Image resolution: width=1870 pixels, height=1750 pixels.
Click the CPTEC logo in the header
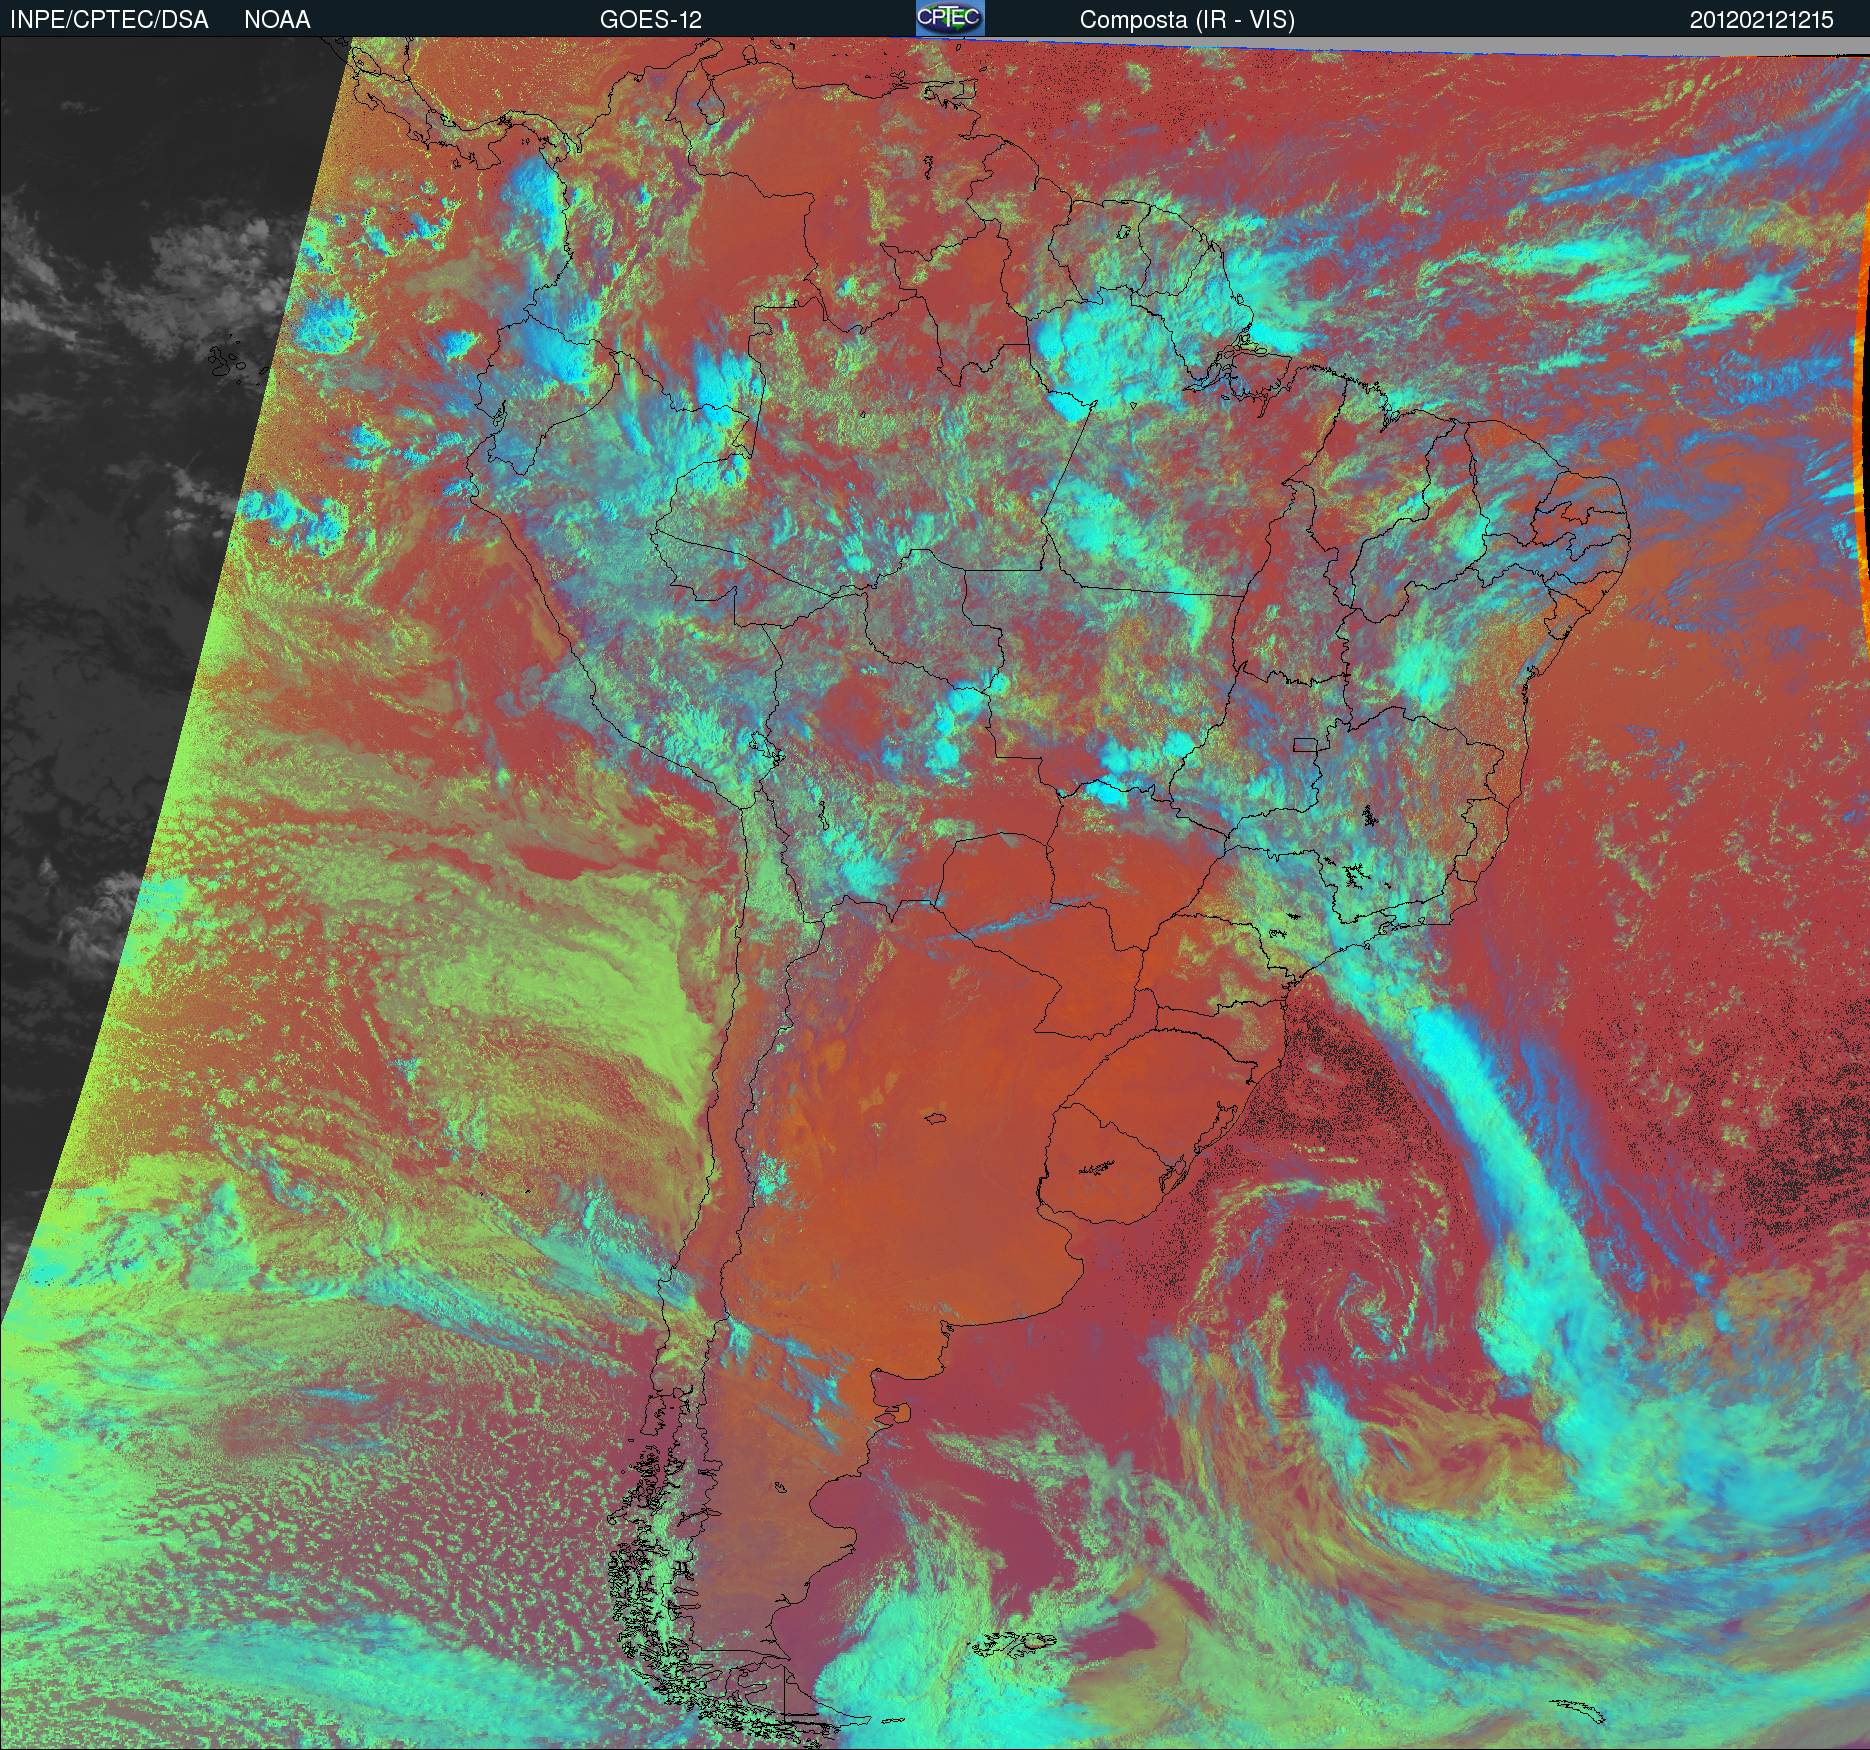[950, 18]
